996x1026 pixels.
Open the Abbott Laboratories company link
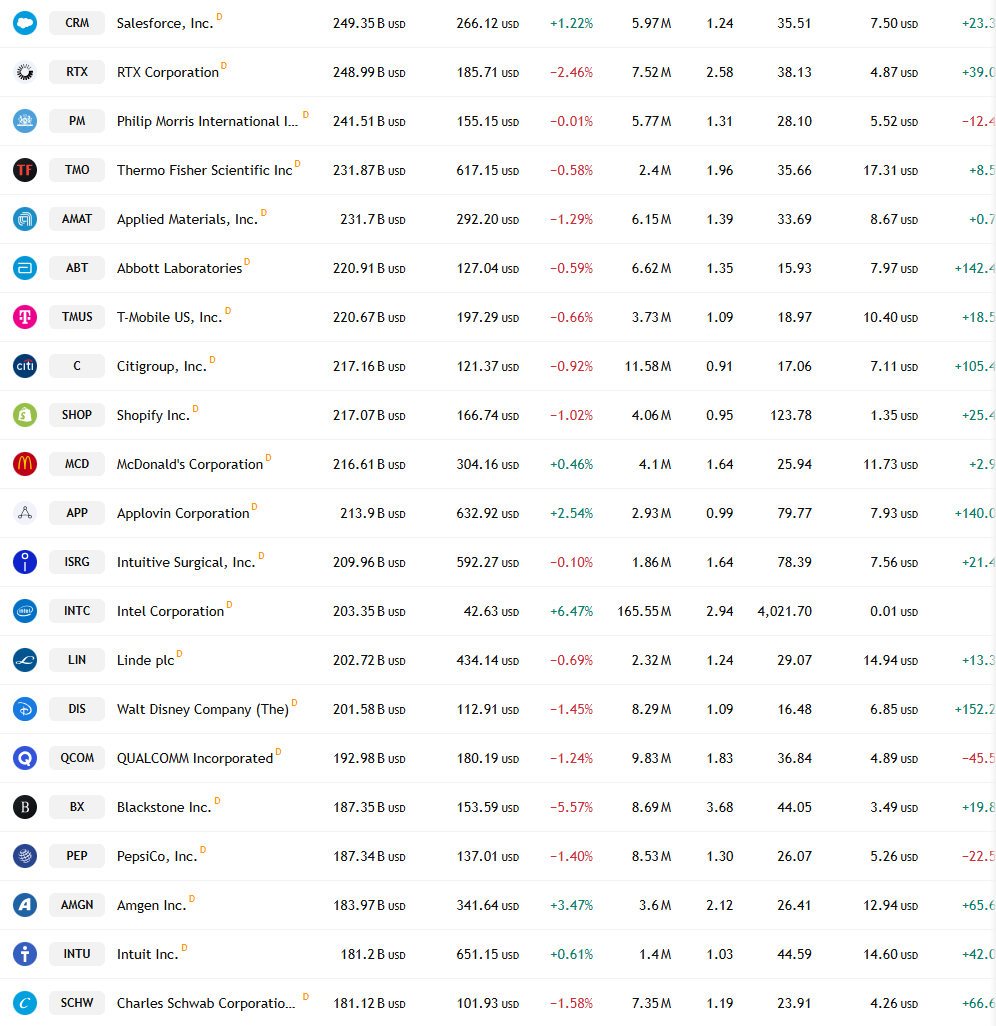tap(179, 268)
